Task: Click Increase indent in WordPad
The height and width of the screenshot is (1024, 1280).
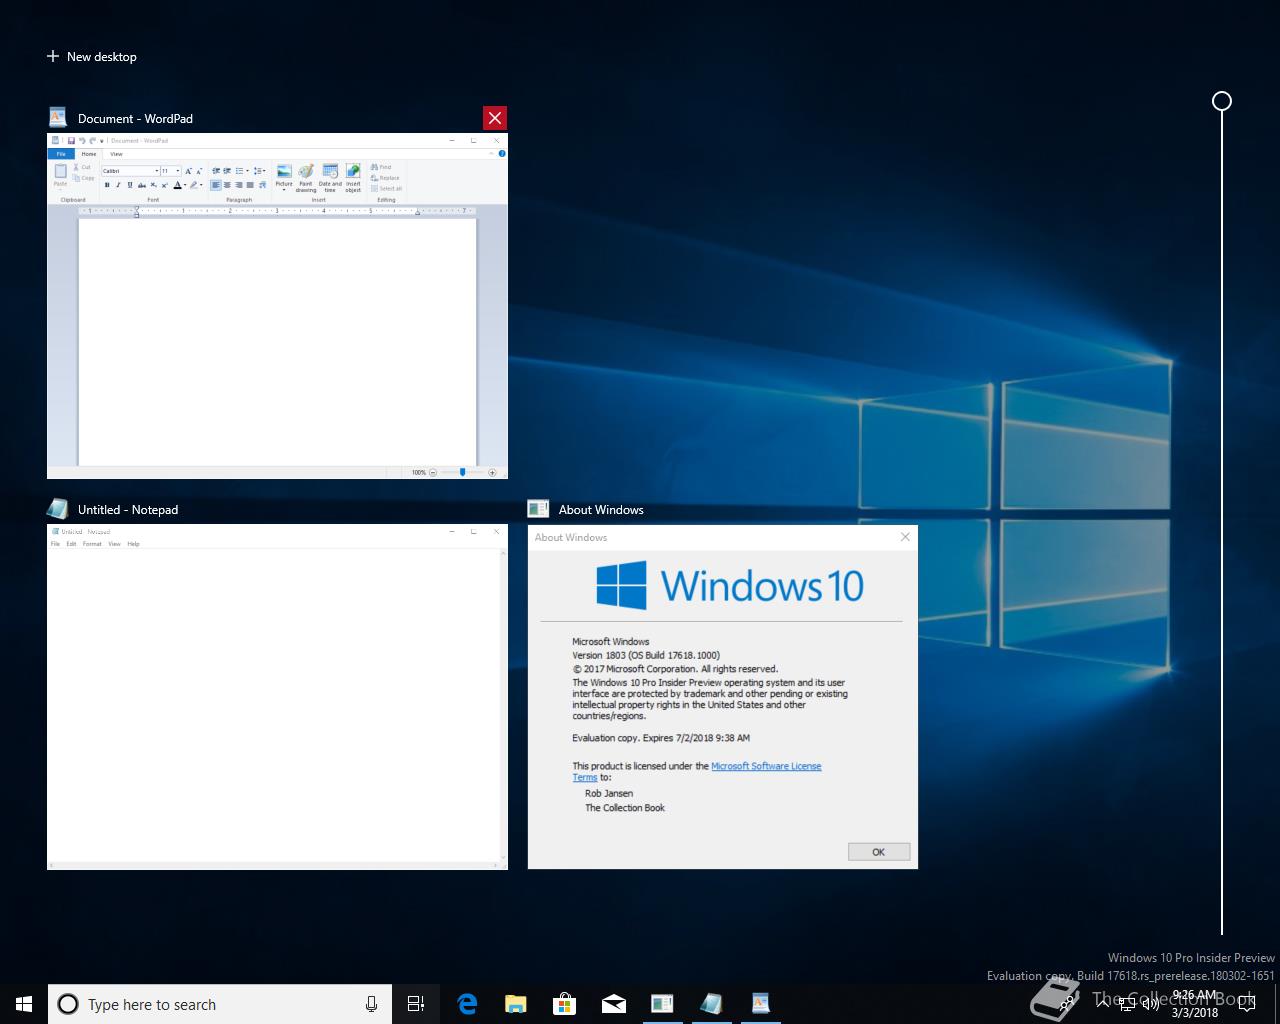Action: (227, 171)
